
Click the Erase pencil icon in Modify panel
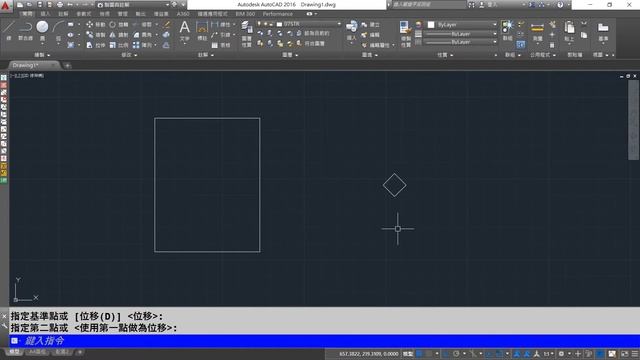[166, 24]
